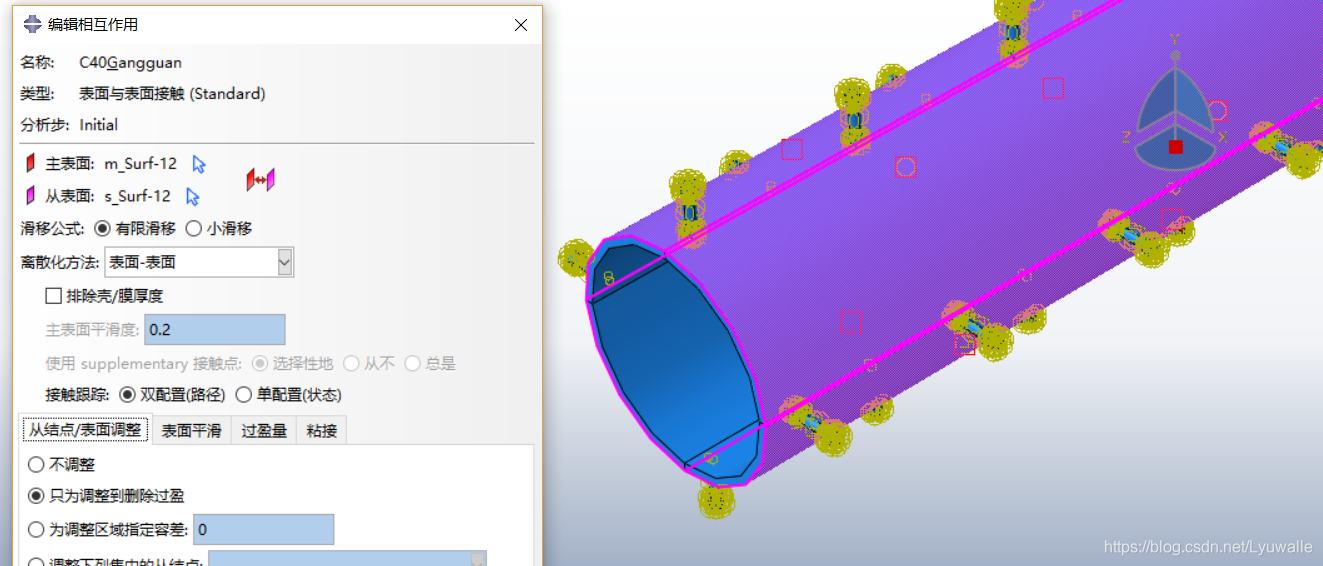The image size is (1323, 566).
Task: Click the m_Surf-12 surface name
Action: coord(141,164)
